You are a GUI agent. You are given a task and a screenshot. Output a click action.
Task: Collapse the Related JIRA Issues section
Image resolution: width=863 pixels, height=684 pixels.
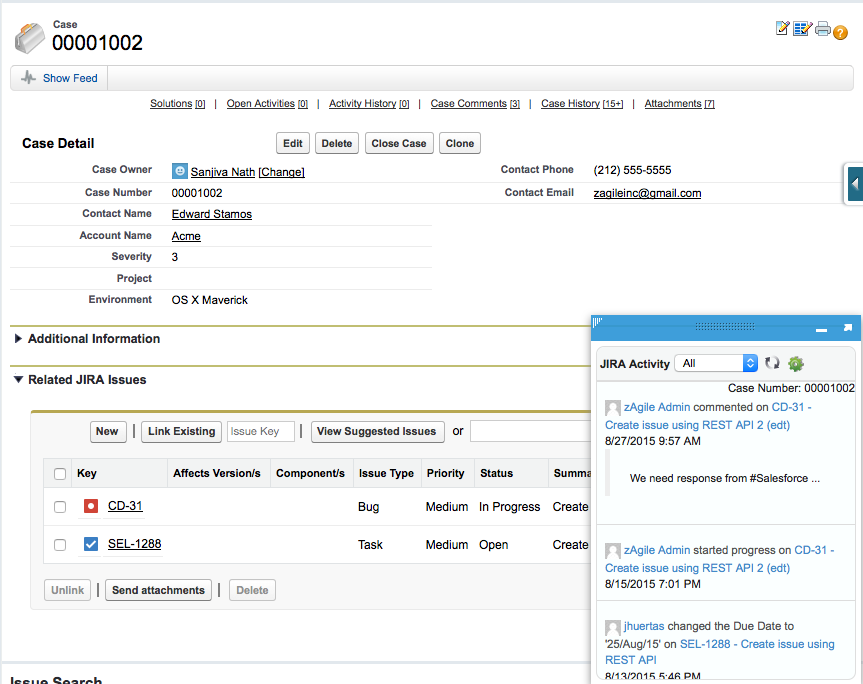19,380
